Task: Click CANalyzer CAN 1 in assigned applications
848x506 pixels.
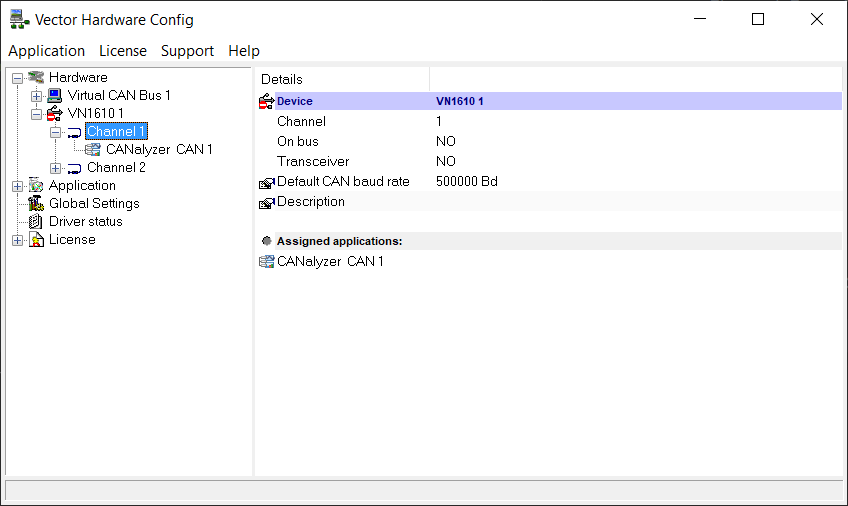Action: 330,261
